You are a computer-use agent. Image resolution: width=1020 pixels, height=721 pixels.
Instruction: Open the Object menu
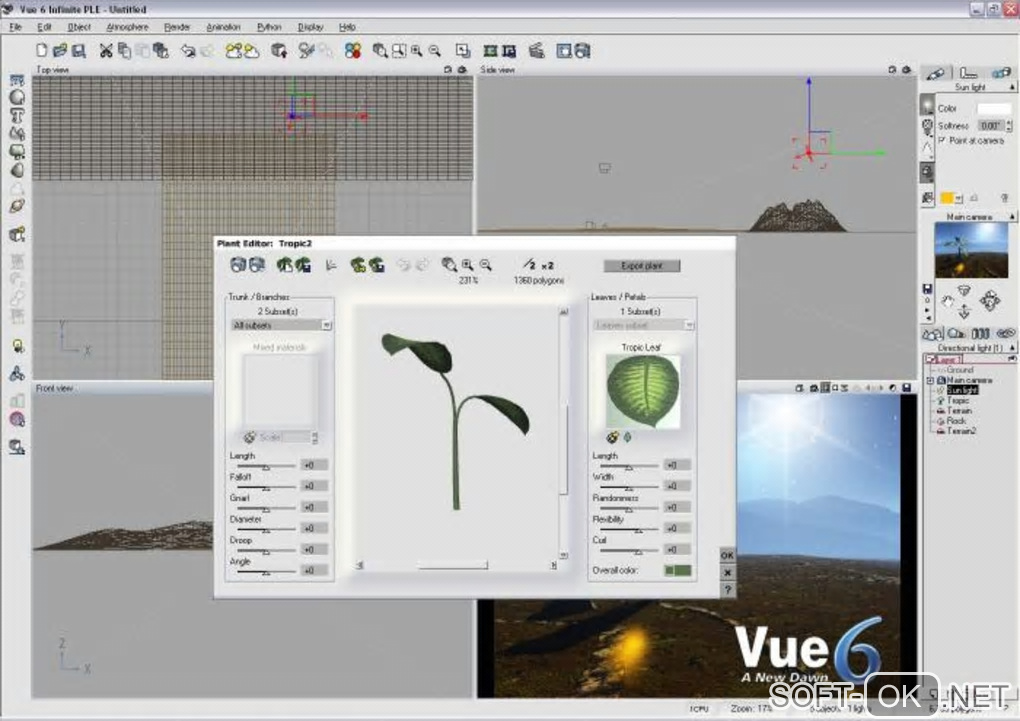pos(79,27)
